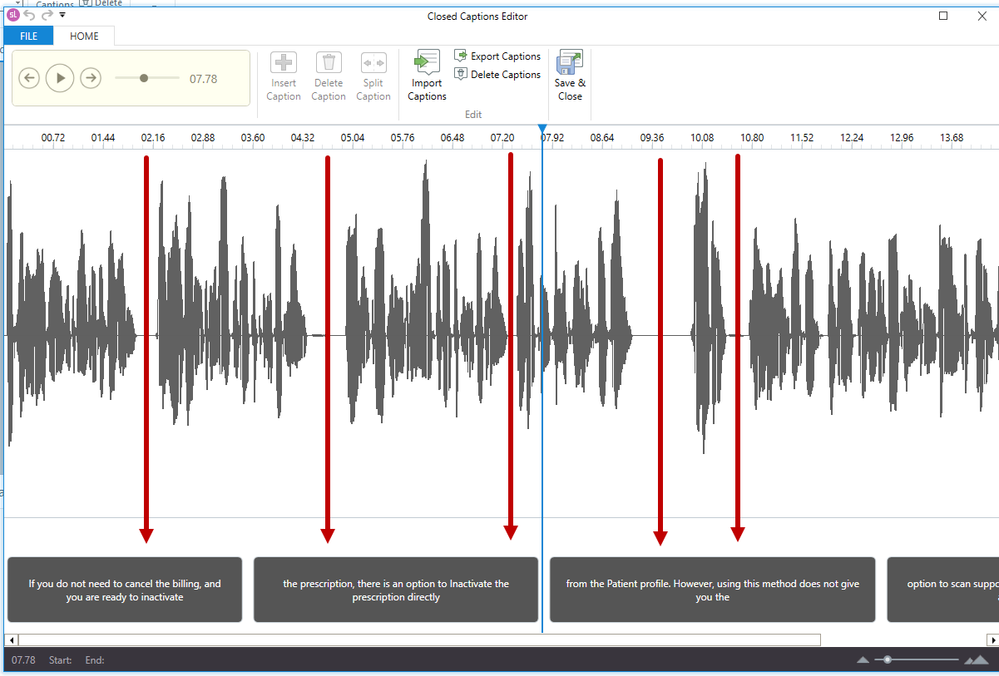The height and width of the screenshot is (676, 999).
Task: Click Export Captions
Action: click(x=498, y=57)
